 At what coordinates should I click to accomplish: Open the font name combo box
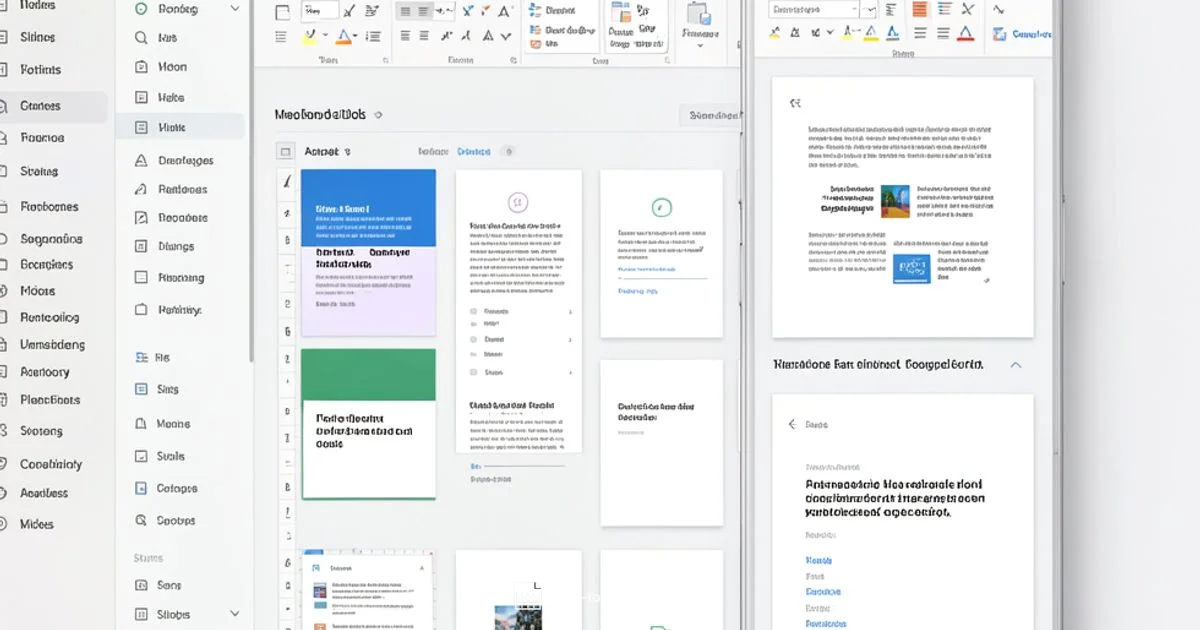pyautogui.click(x=320, y=10)
